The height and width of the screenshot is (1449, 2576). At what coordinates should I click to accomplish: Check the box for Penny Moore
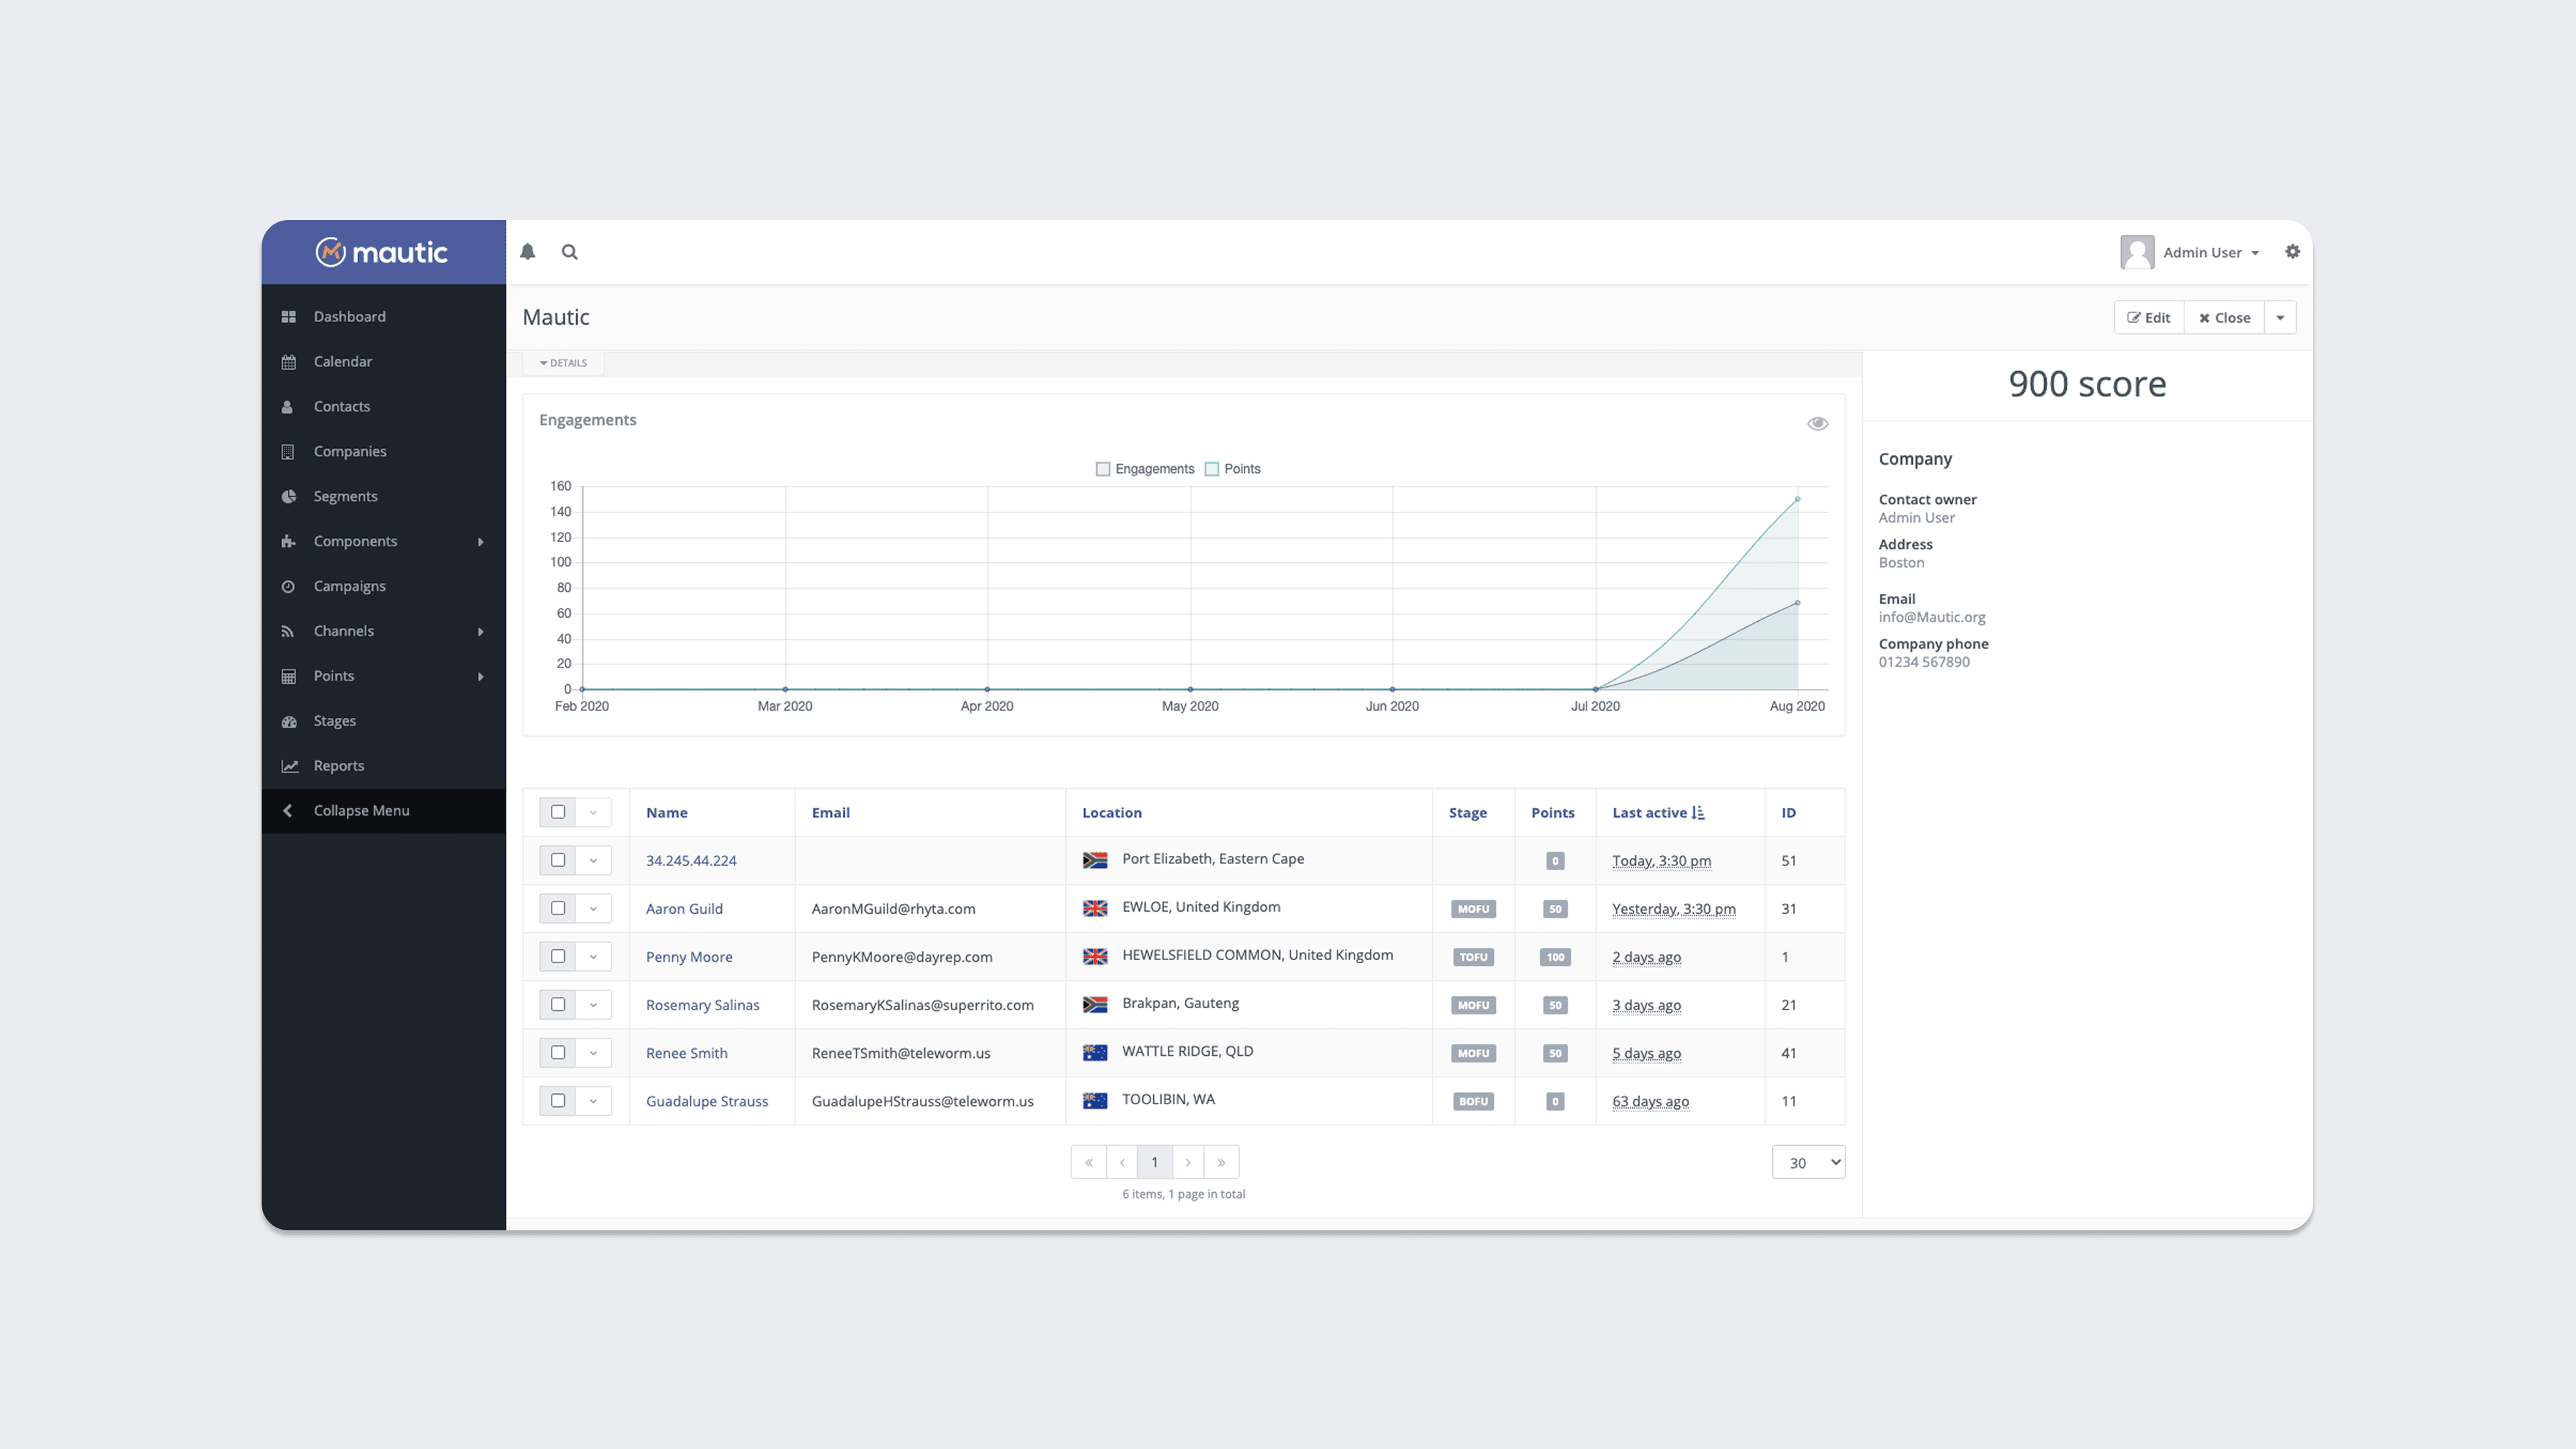[558, 956]
